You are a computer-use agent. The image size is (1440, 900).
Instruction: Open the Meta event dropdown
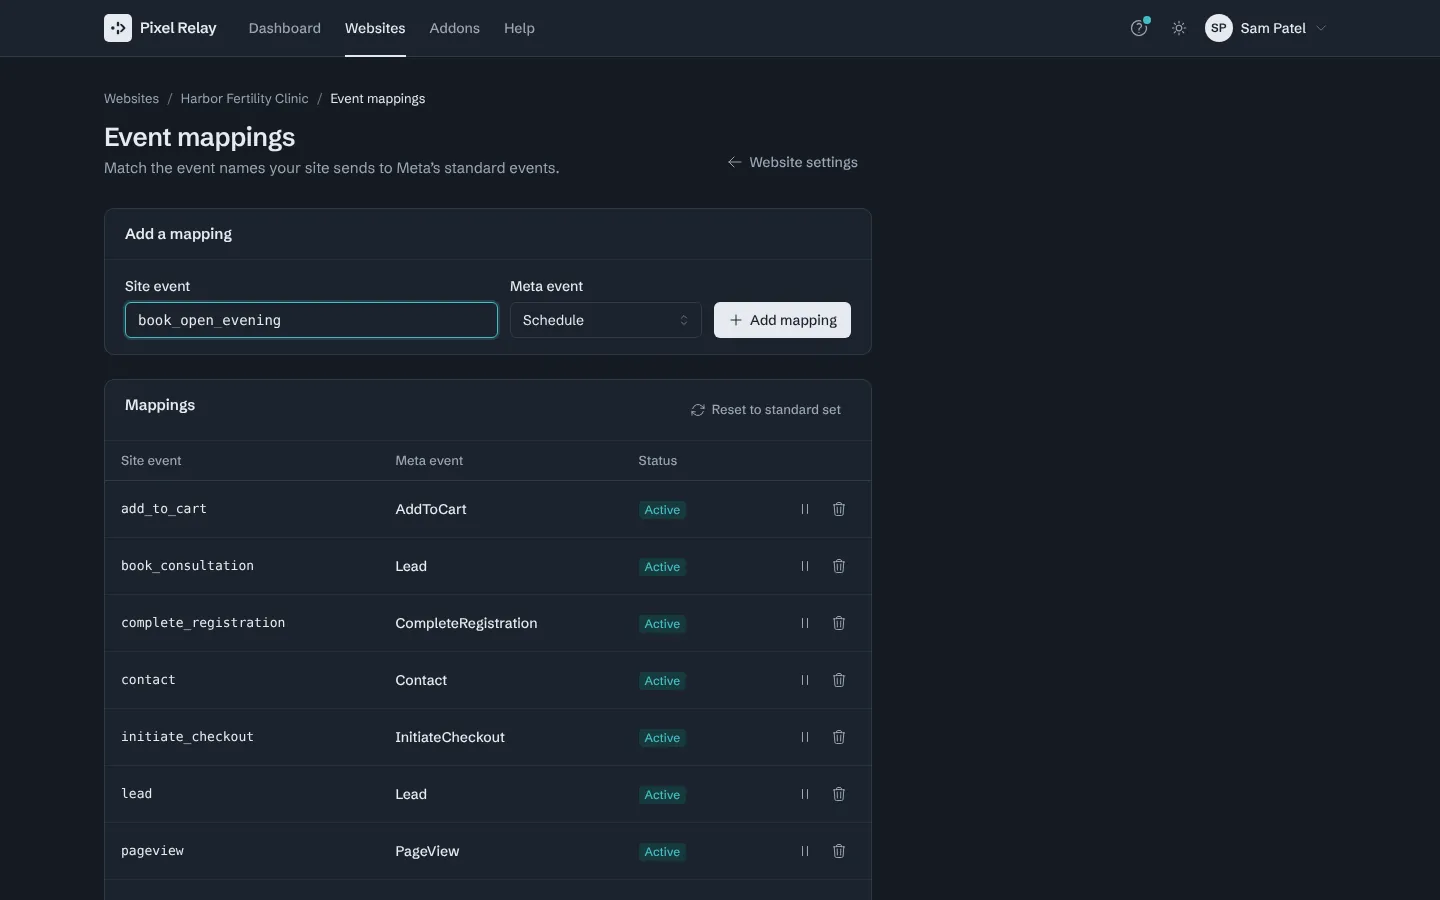pyautogui.click(x=606, y=320)
